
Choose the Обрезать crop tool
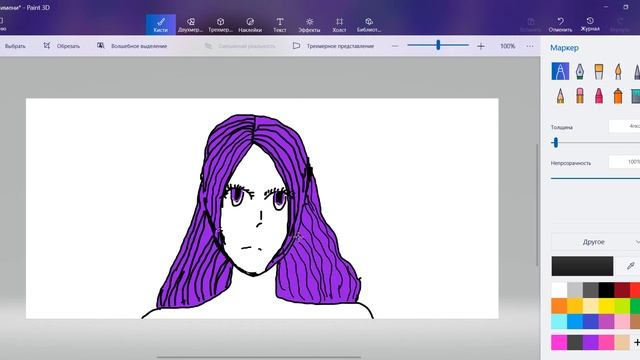[x=62, y=46]
